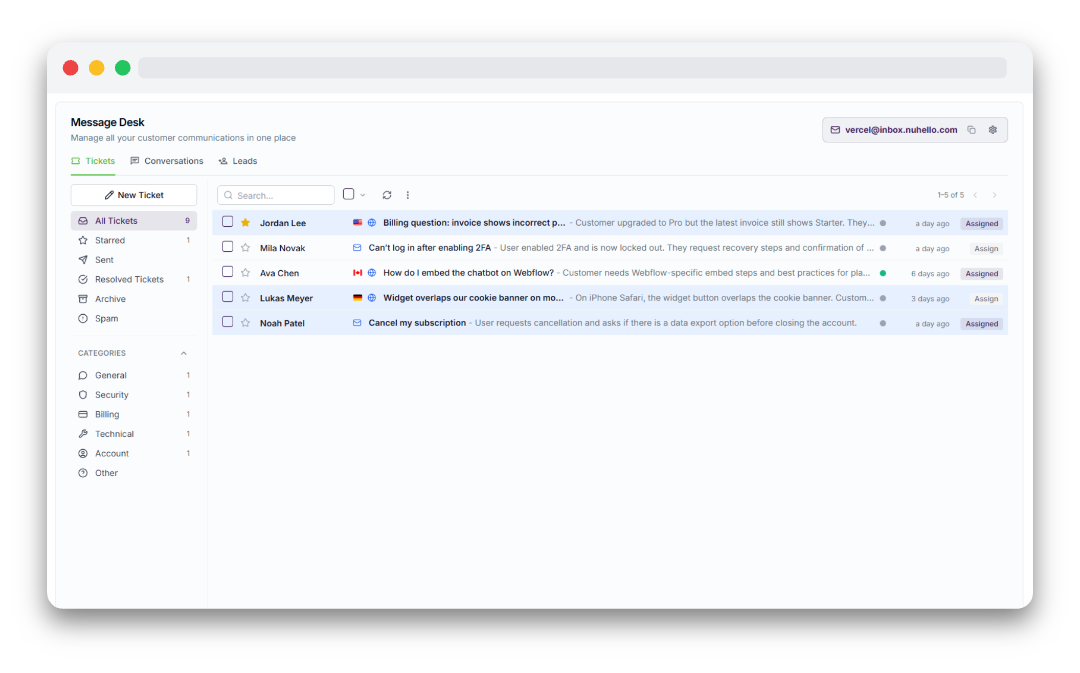The image size is (1080, 673).
Task: Create a New Ticket
Action: [x=134, y=195]
